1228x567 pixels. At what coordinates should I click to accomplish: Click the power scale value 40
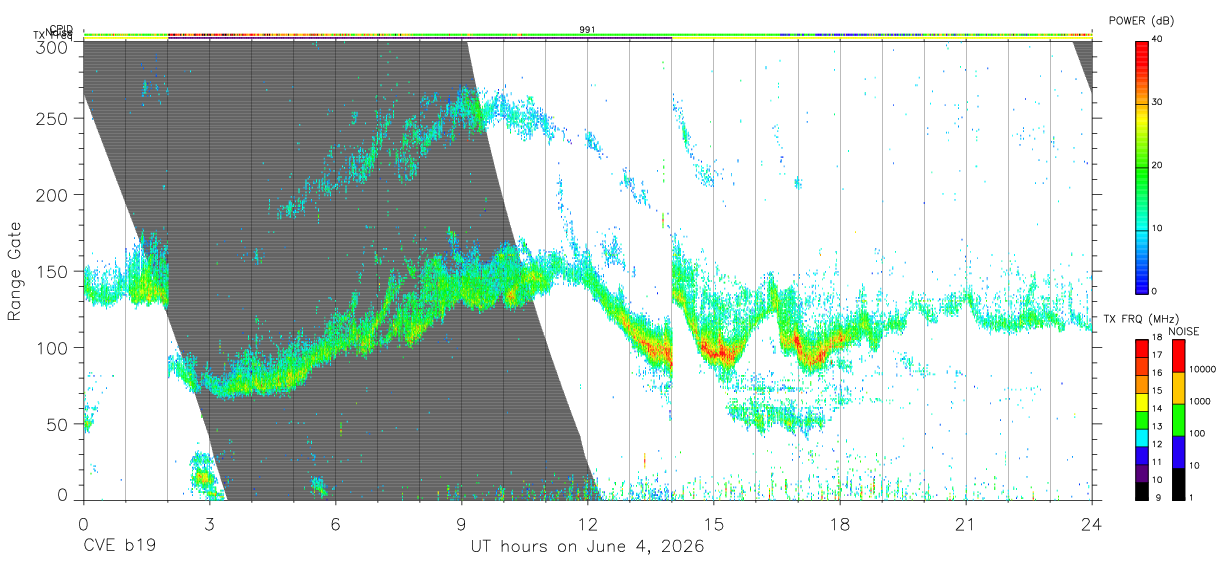(1158, 40)
